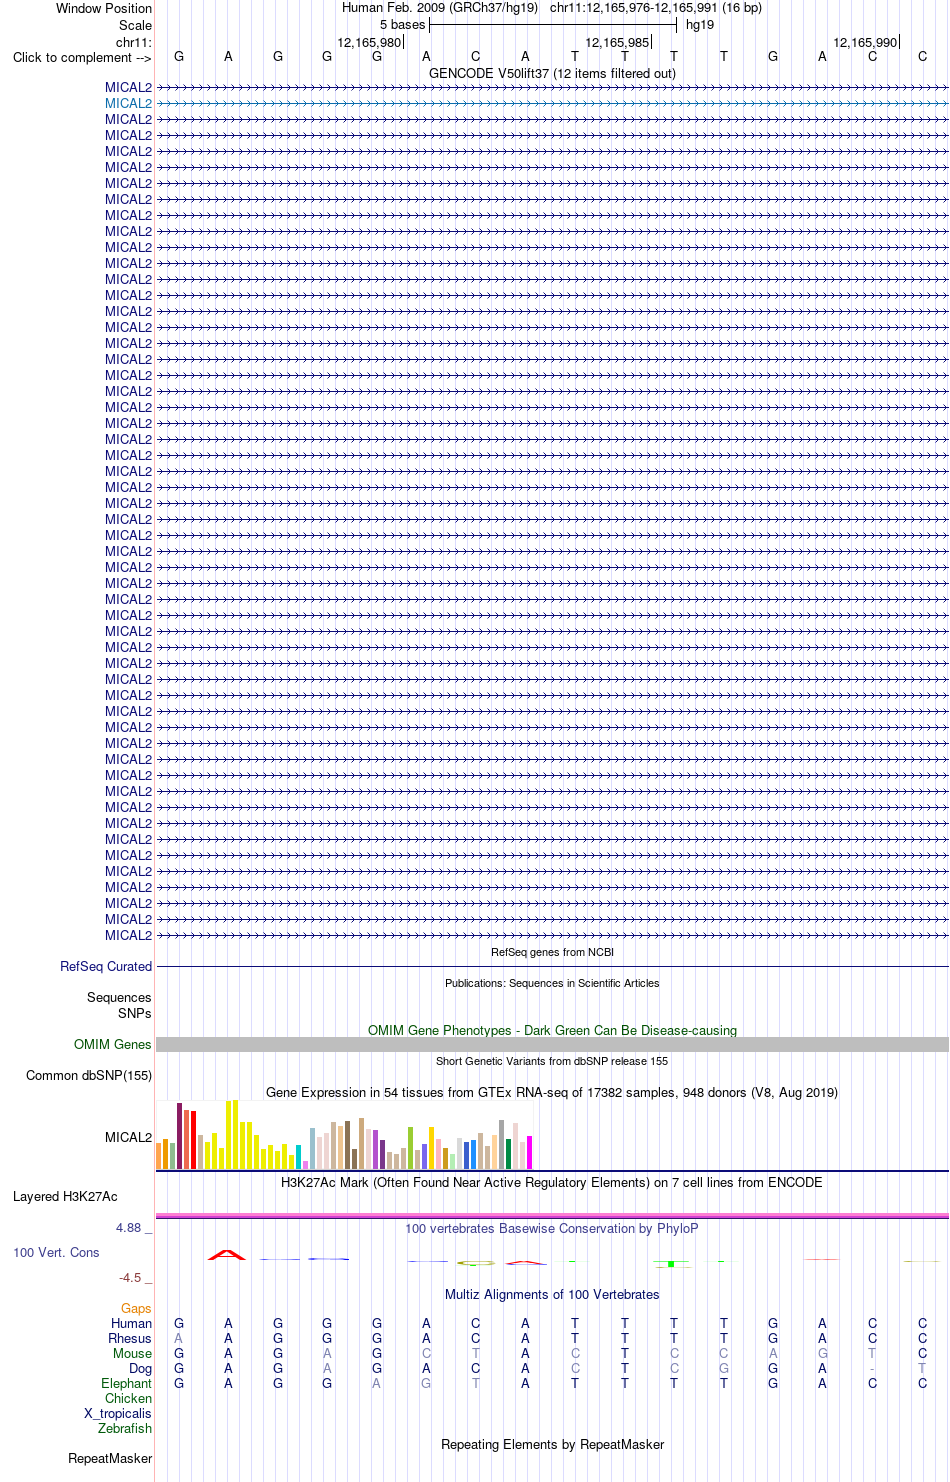
Task: Select the 'Scale' label in the left margin
Action: (135, 25)
